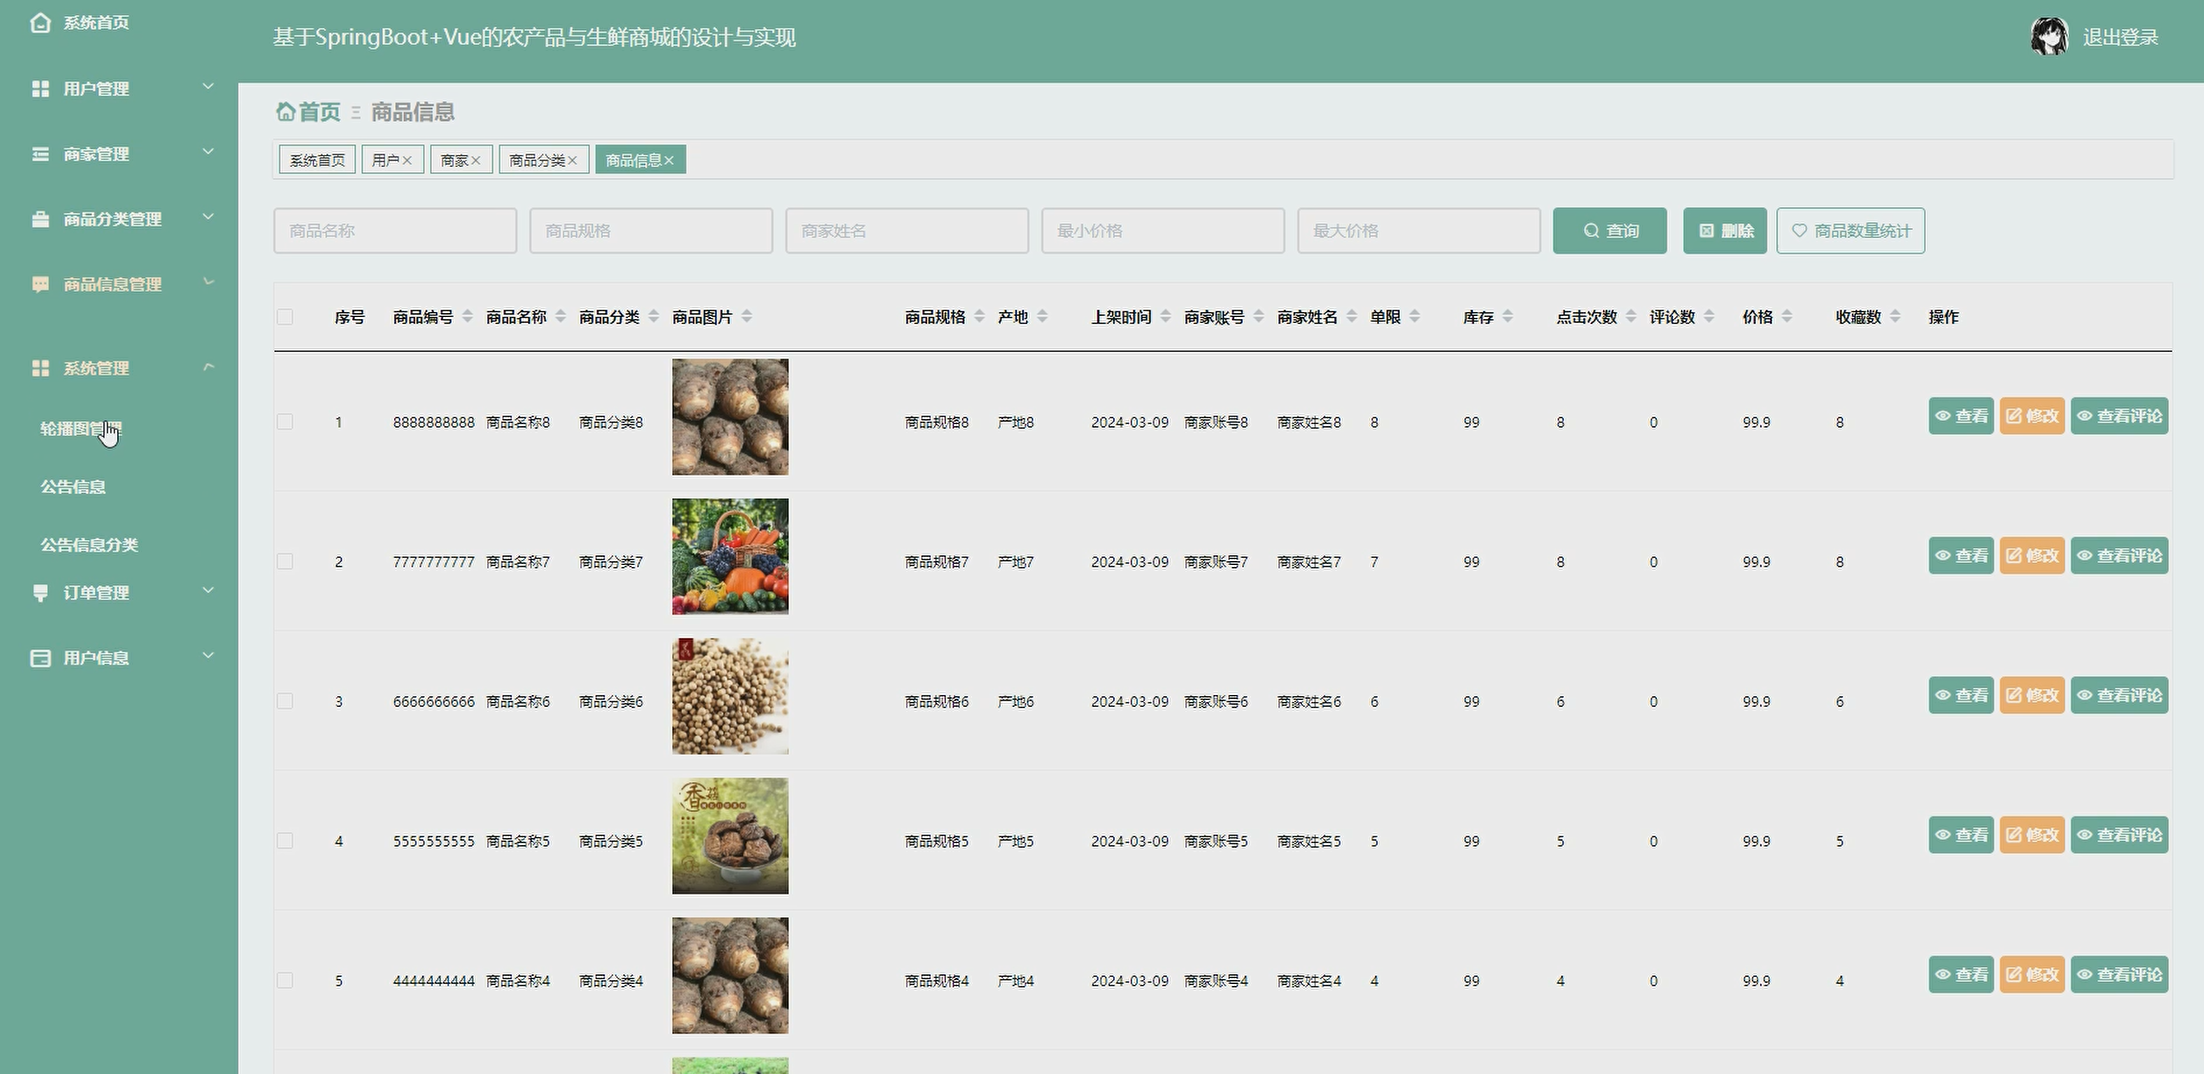Image resolution: width=2204 pixels, height=1074 pixels.
Task: Click the home icon beside 系统首页 in sidebar
Action: (x=40, y=22)
